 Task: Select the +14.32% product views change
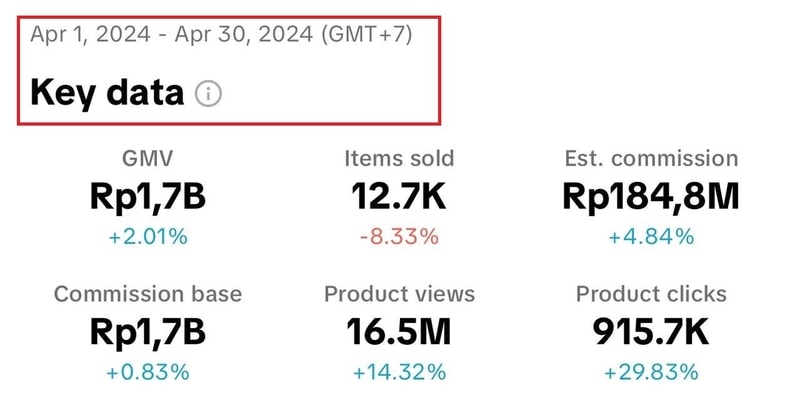point(399,372)
